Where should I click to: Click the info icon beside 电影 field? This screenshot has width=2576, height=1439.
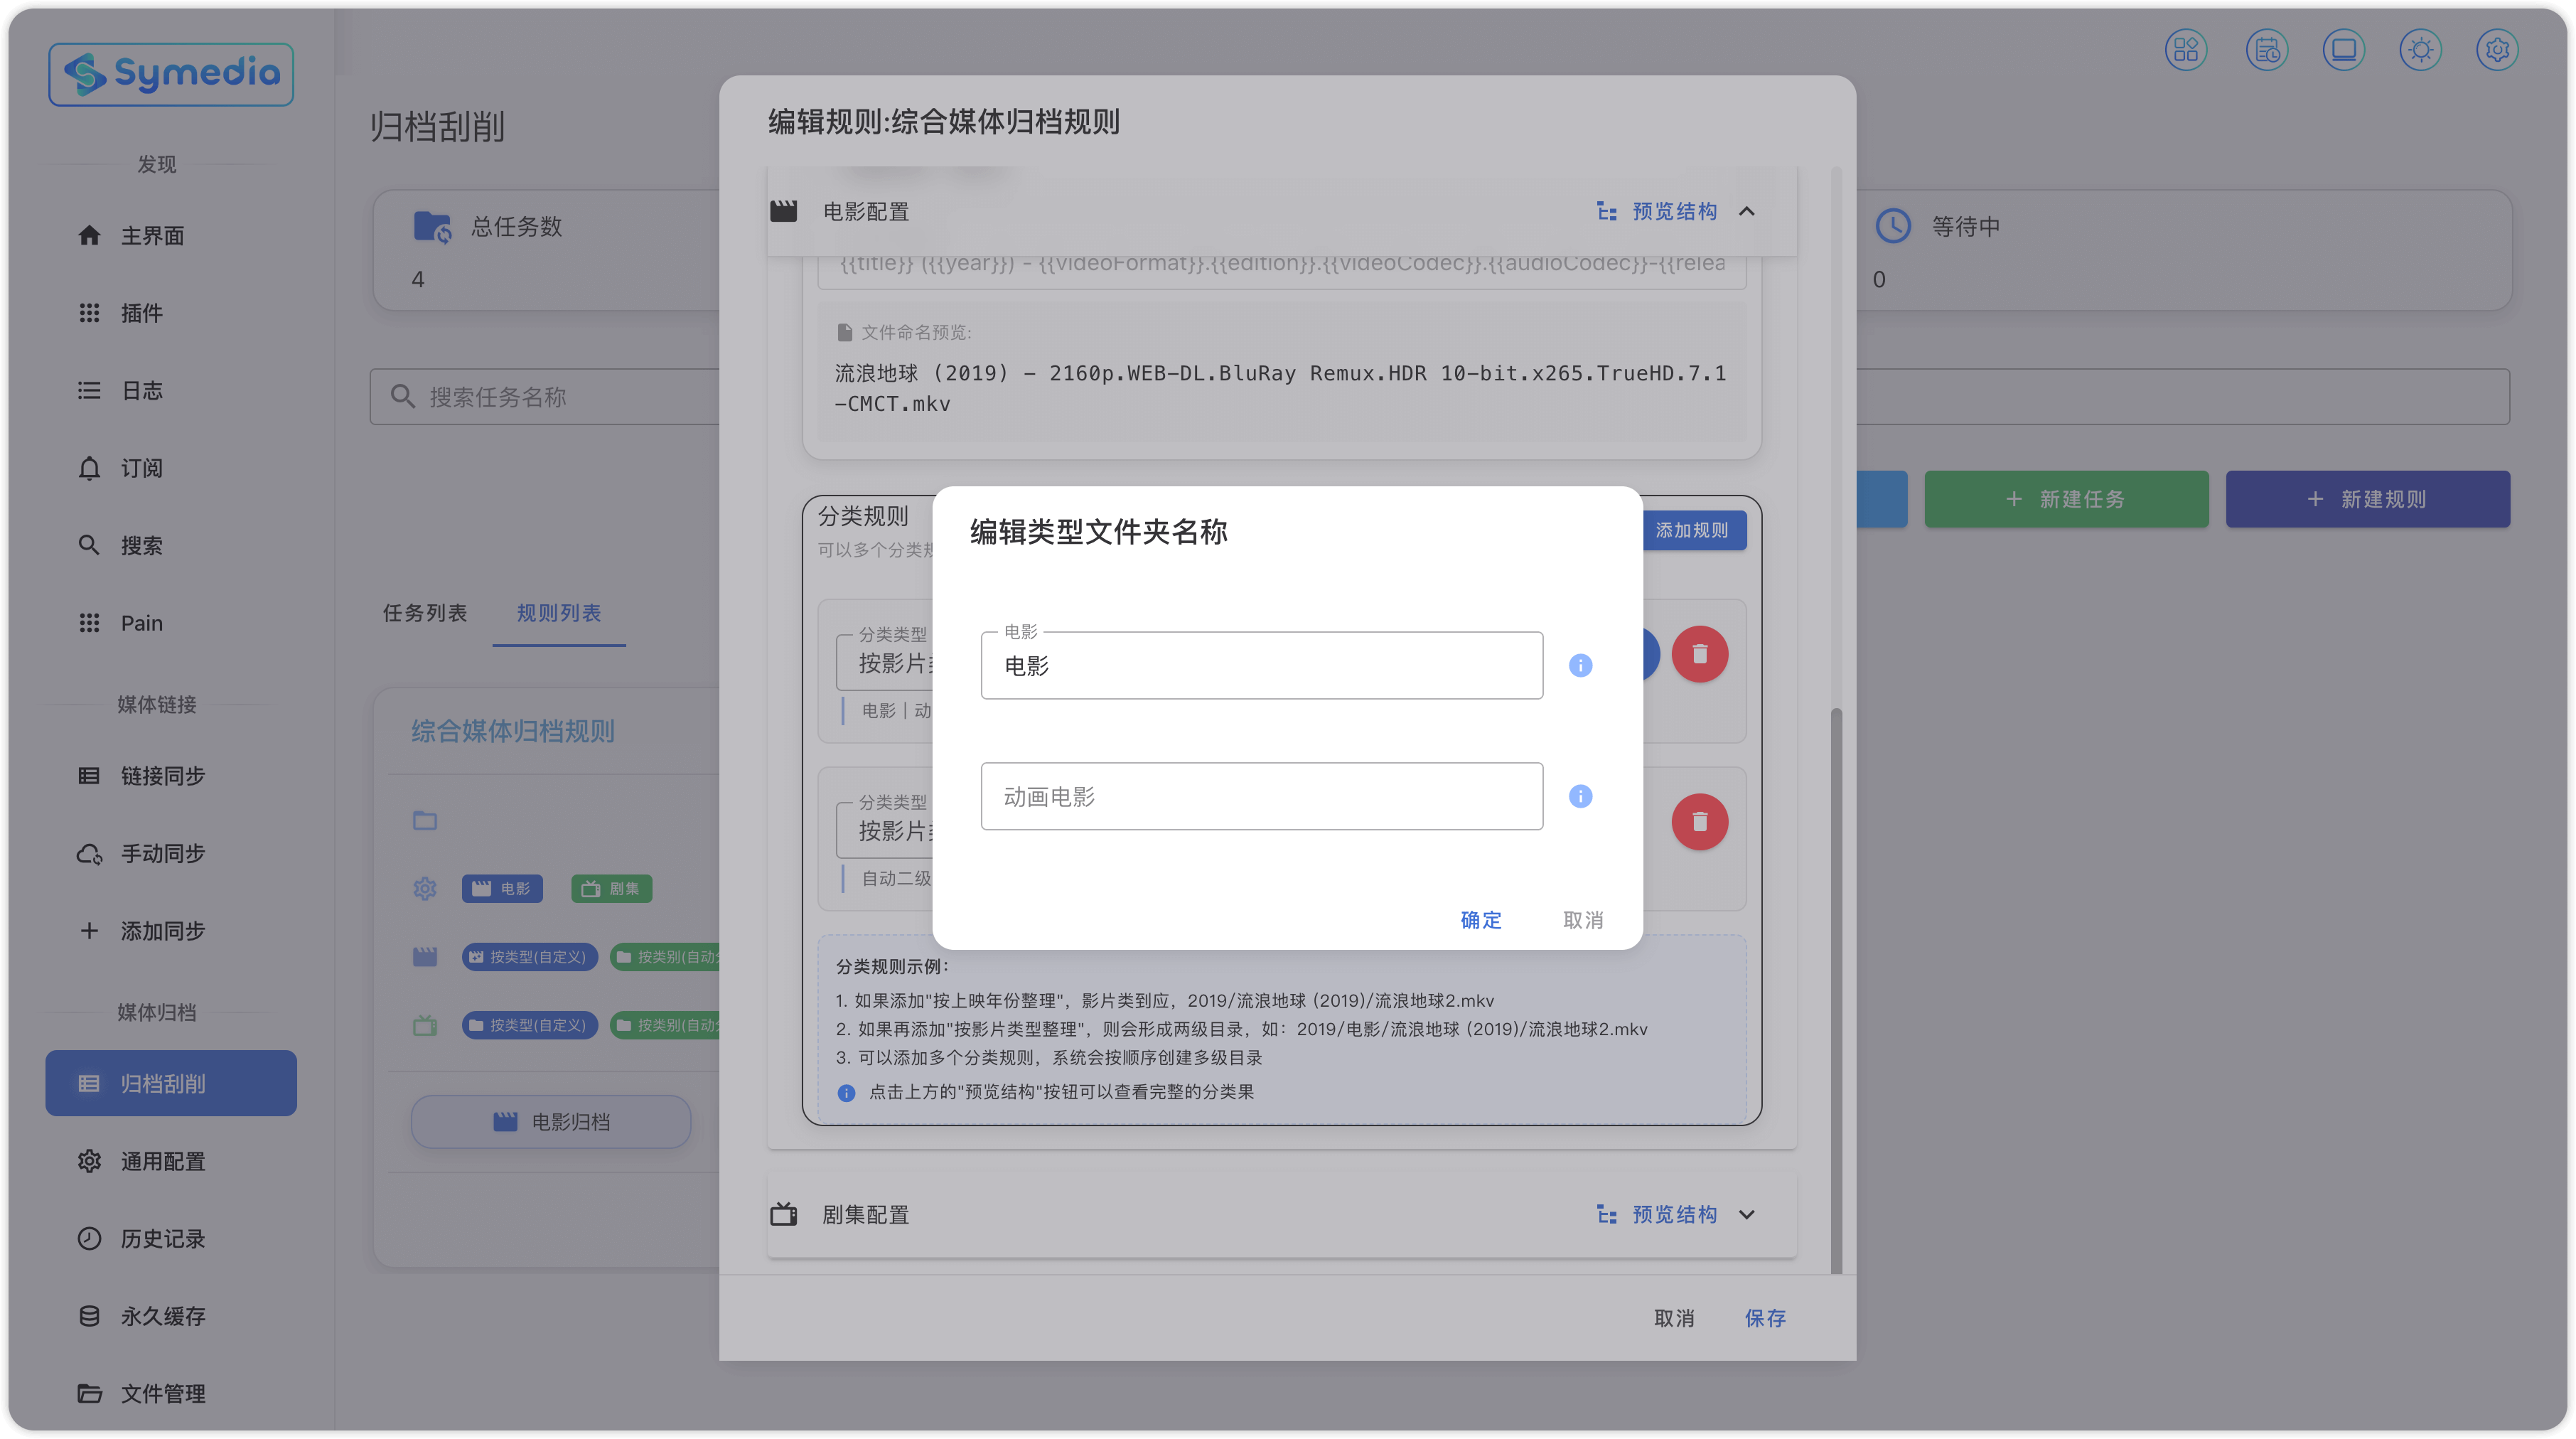(x=1580, y=665)
